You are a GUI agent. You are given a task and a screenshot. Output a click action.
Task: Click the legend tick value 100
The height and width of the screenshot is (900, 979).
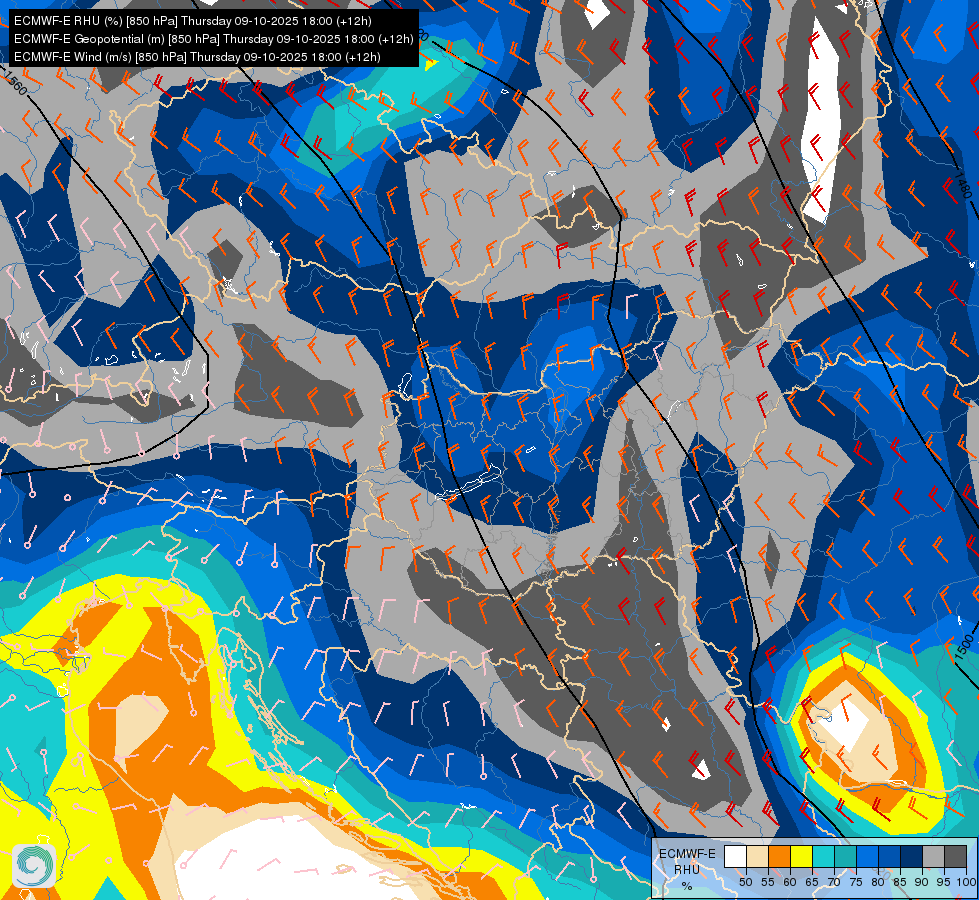[x=965, y=882]
